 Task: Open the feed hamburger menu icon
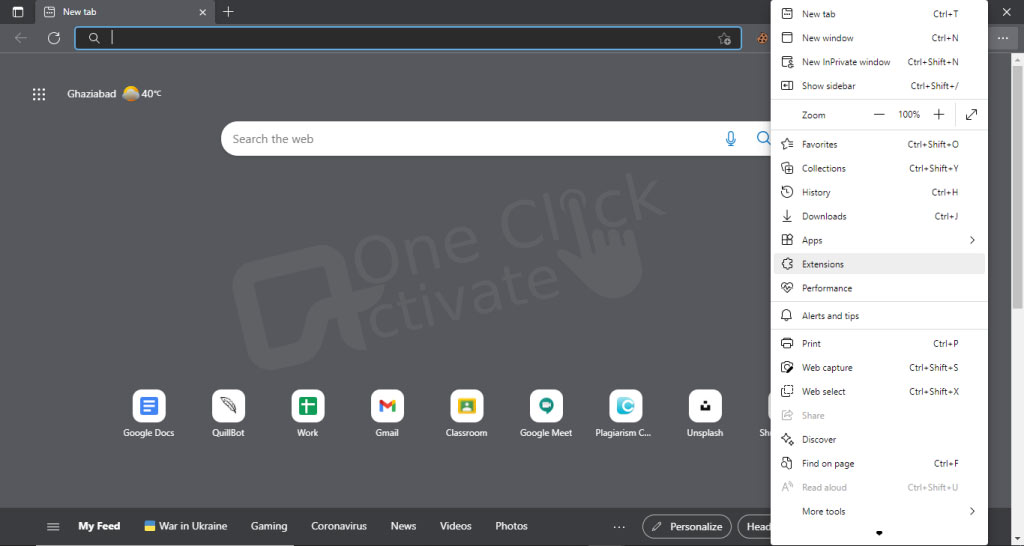(x=54, y=526)
